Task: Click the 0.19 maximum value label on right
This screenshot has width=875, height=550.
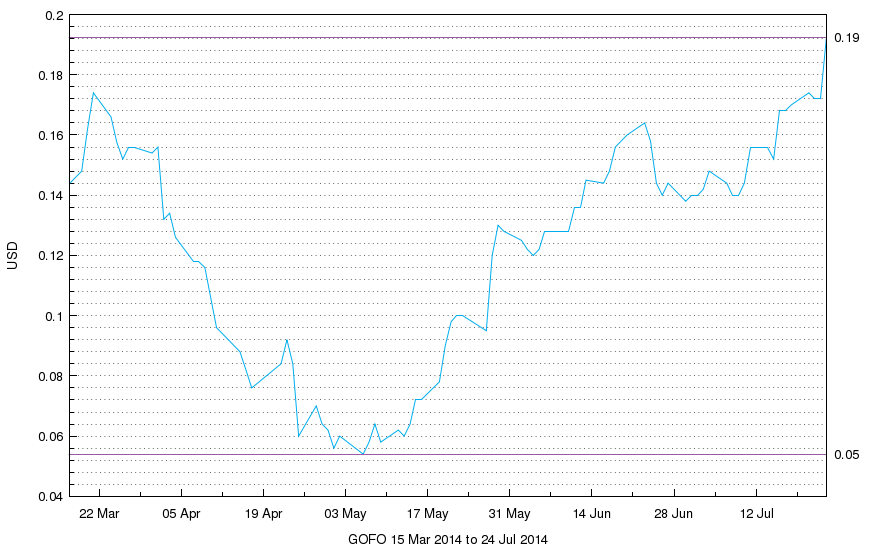Action: pos(846,38)
